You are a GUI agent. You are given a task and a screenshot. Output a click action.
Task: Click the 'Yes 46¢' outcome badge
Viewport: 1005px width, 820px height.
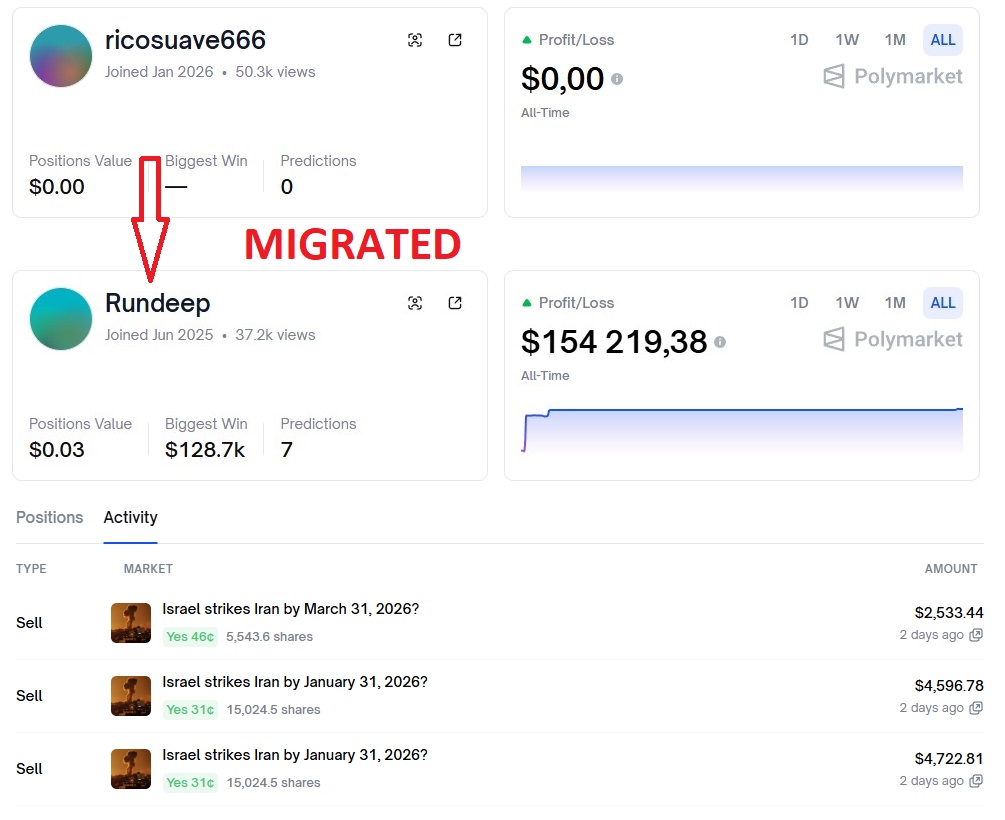[x=190, y=637]
